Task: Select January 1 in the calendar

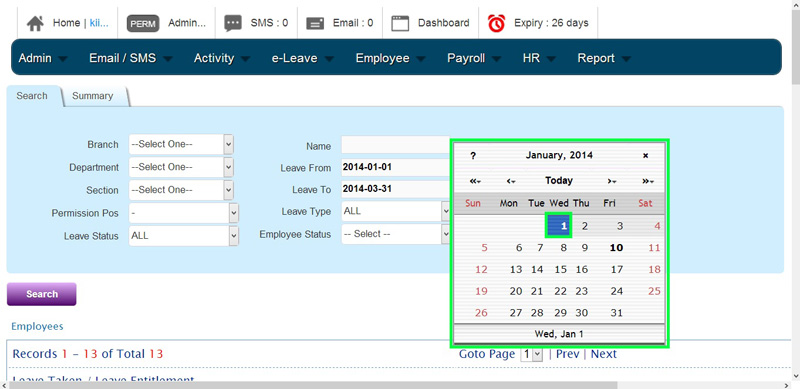Action: [559, 226]
